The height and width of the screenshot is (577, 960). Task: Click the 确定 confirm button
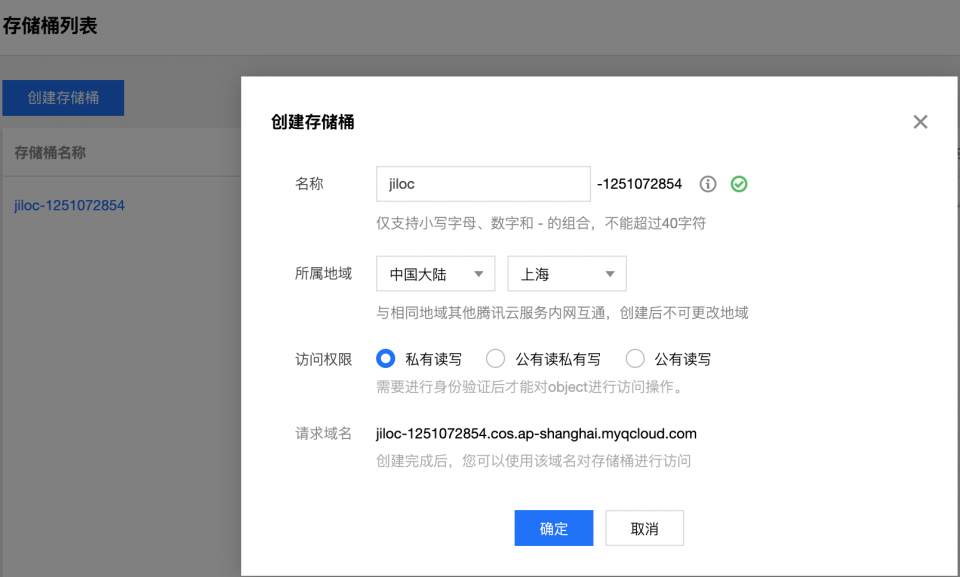coord(553,528)
